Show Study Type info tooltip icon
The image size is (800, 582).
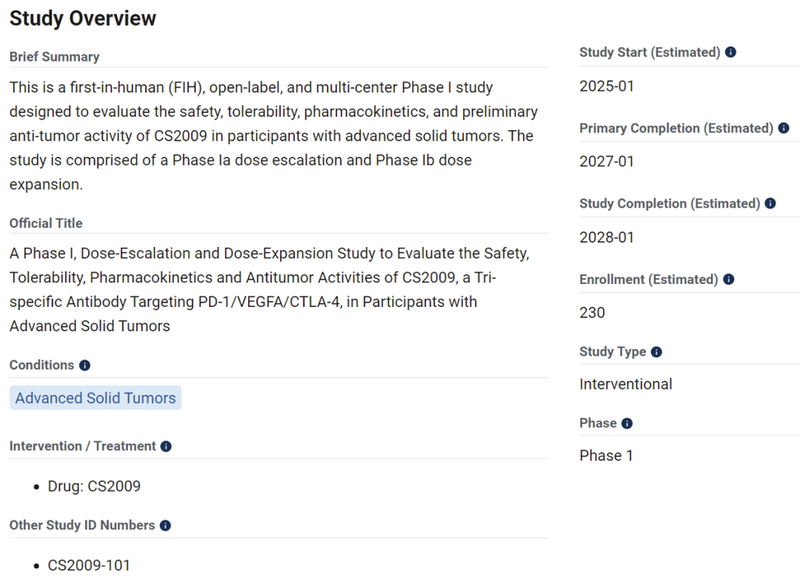656,352
